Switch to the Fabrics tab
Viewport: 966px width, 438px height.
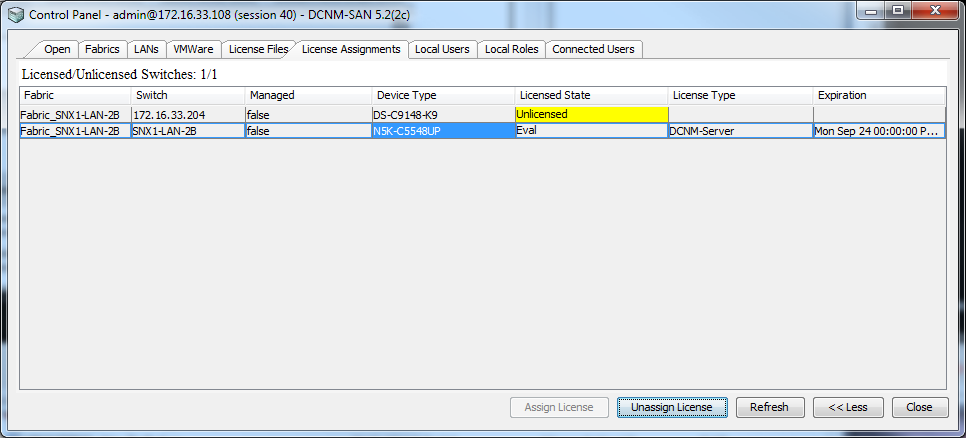(x=102, y=49)
